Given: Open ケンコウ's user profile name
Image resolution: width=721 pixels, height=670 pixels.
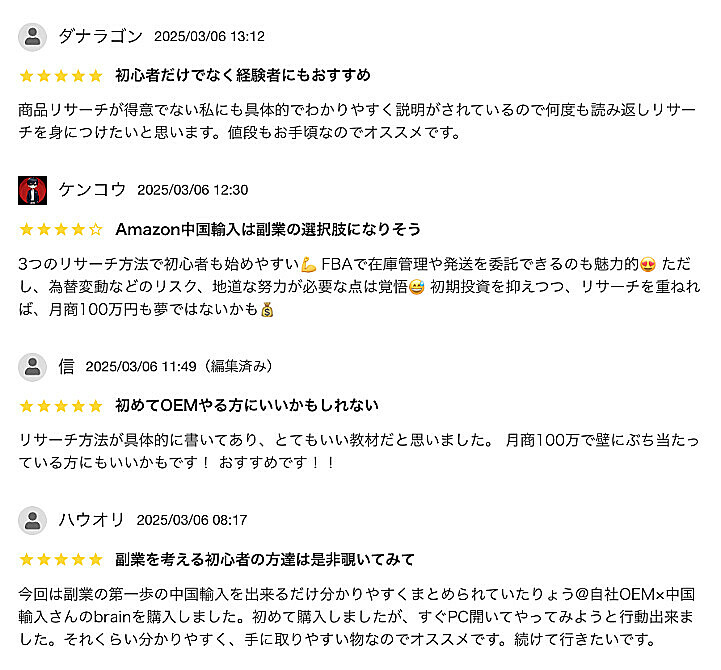Looking at the screenshot, I should (92, 190).
